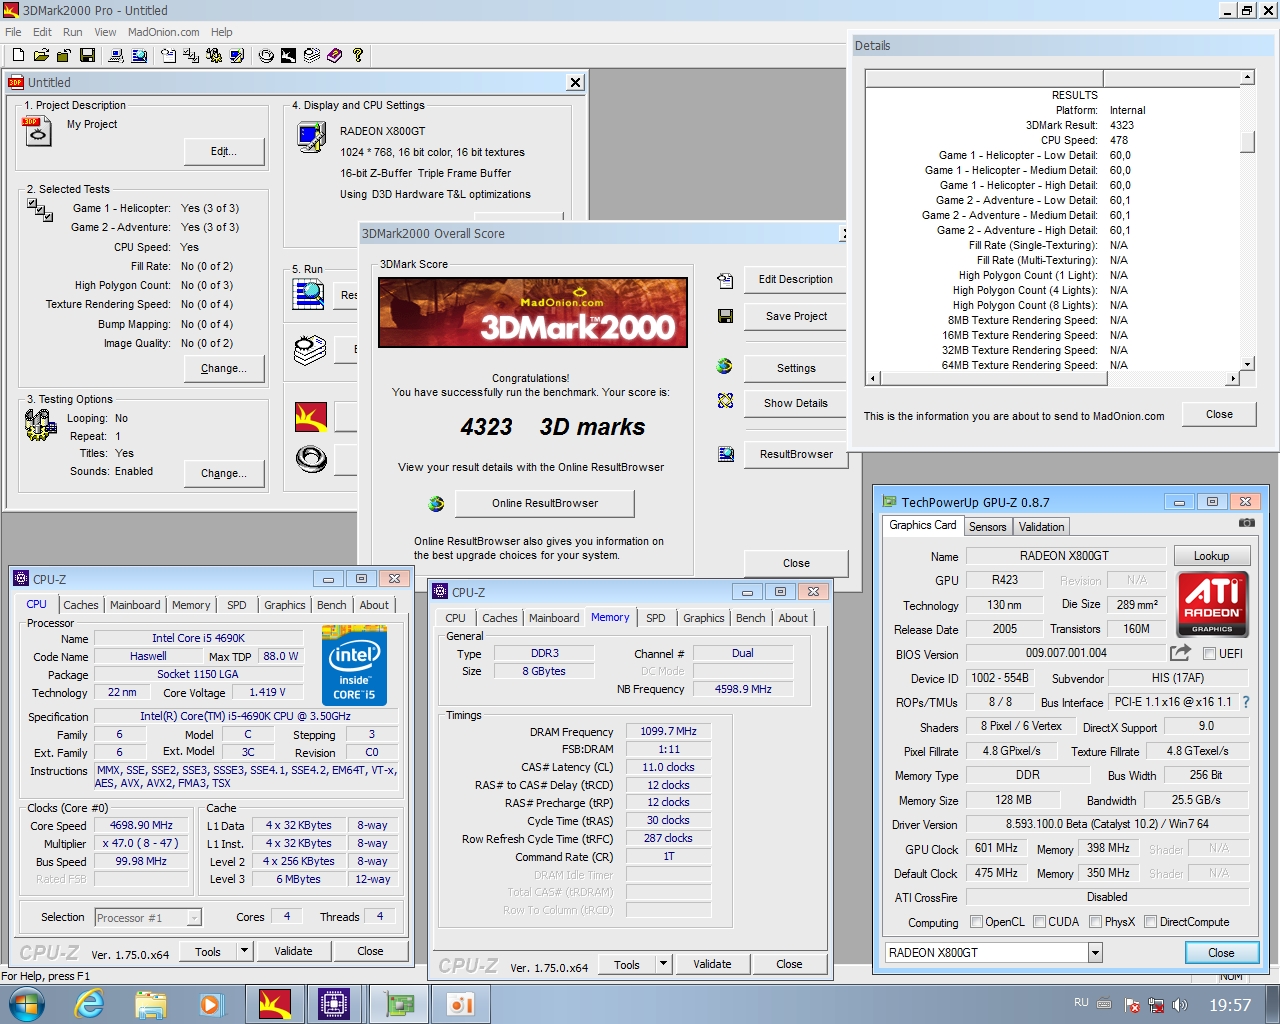Click the Lookup button in GPU-Z
The width and height of the screenshot is (1280, 1024).
pos(1211,556)
